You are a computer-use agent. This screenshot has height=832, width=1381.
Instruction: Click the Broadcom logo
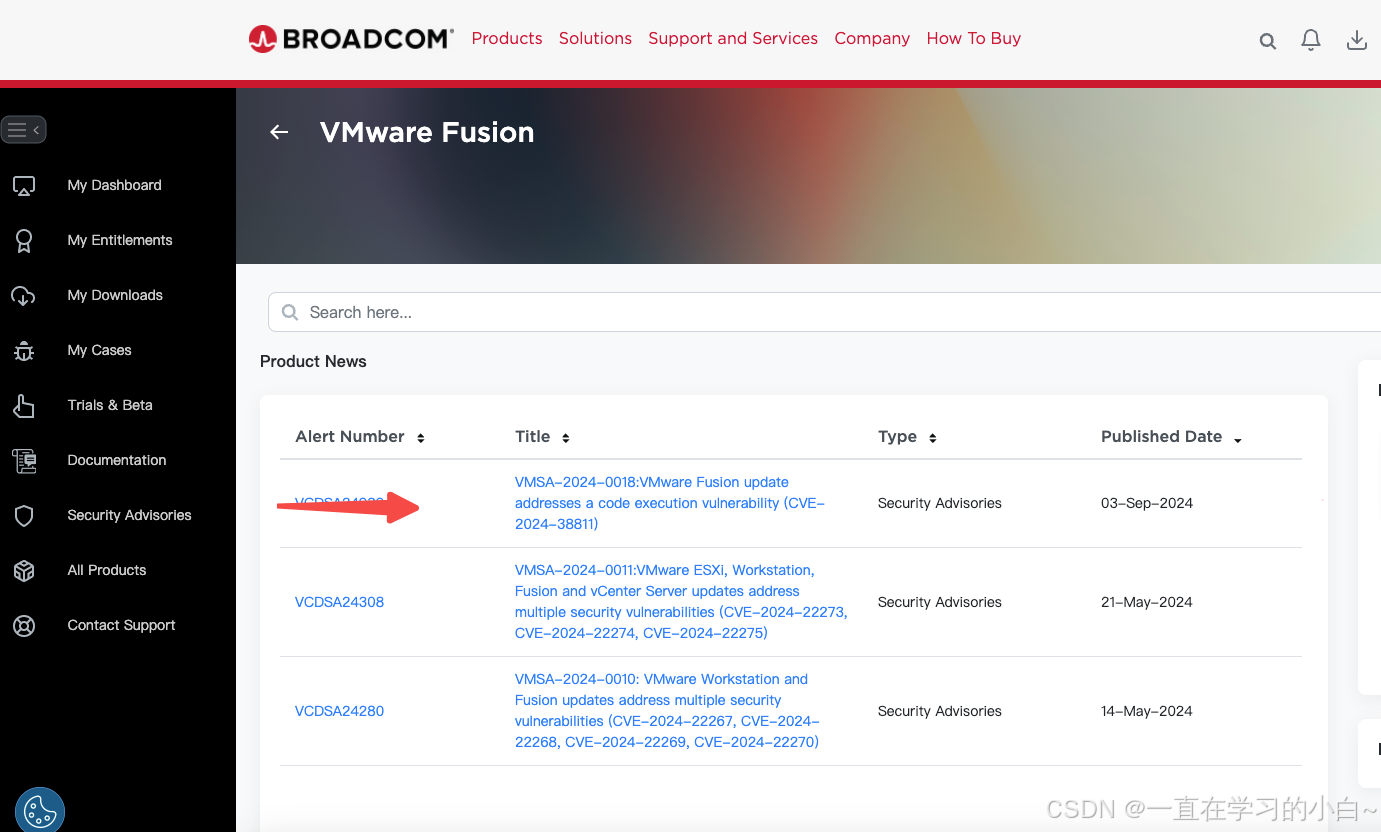(x=351, y=39)
